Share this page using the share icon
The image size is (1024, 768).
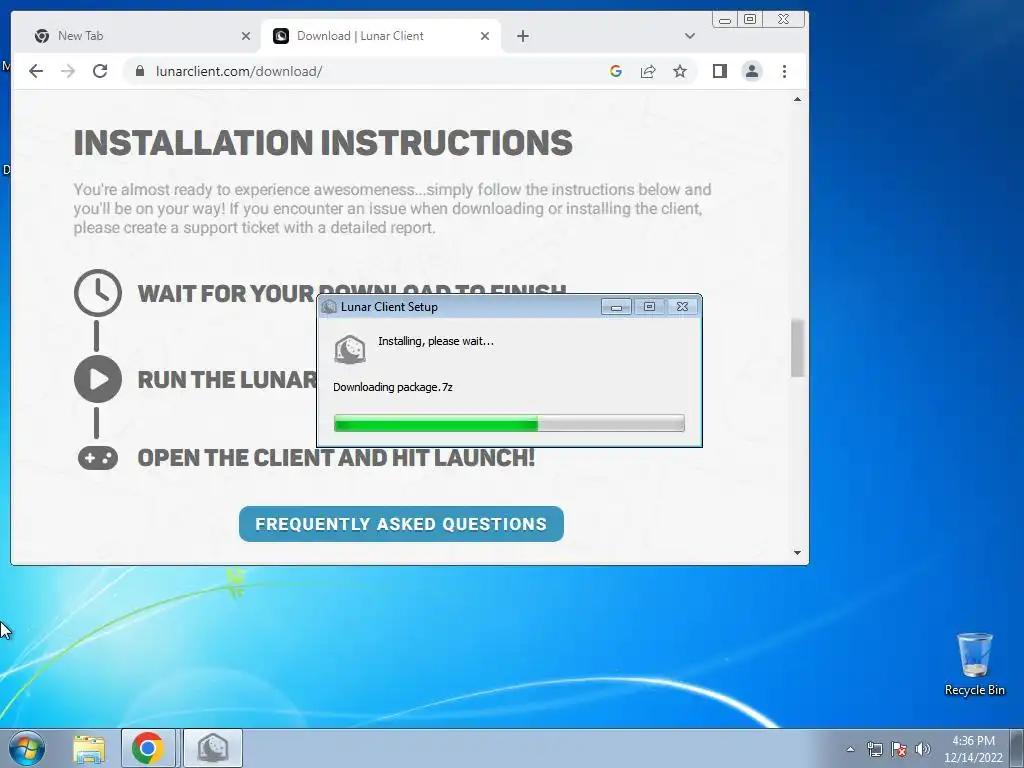(x=648, y=71)
